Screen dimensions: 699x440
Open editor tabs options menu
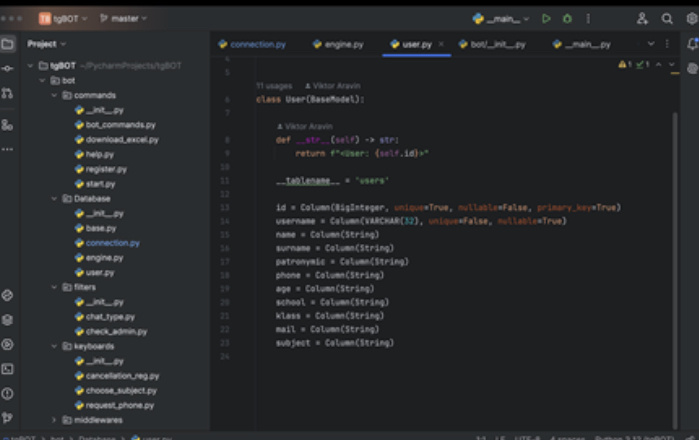667,44
